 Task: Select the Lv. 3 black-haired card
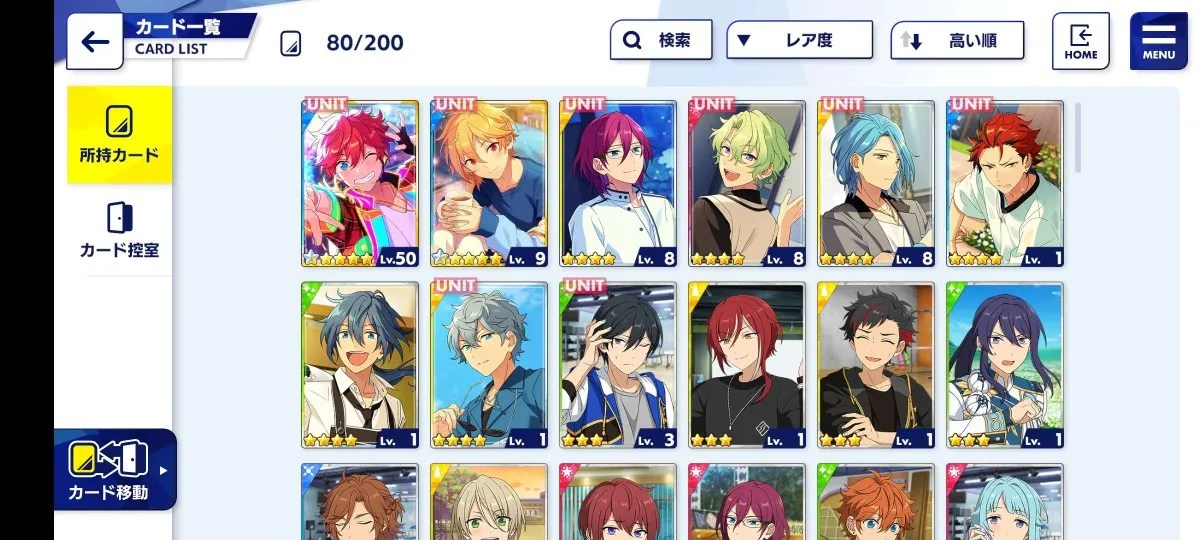click(618, 365)
